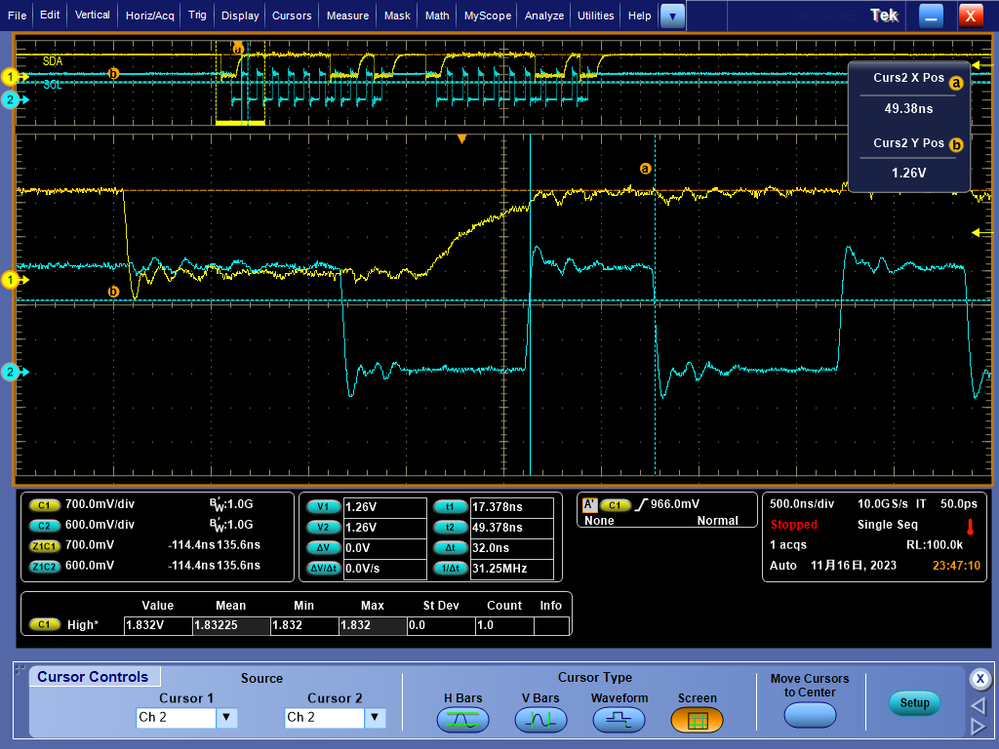Click the Mean value 1.83225

click(x=231, y=625)
